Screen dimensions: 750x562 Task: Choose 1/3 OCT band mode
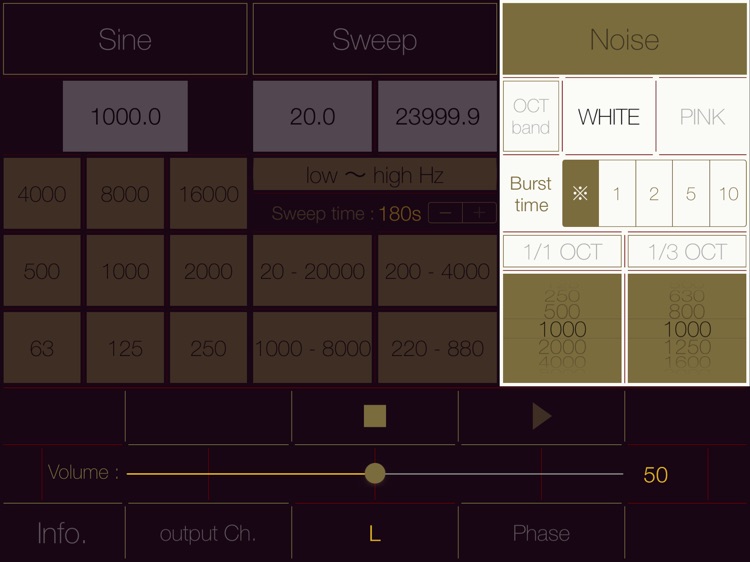687,252
